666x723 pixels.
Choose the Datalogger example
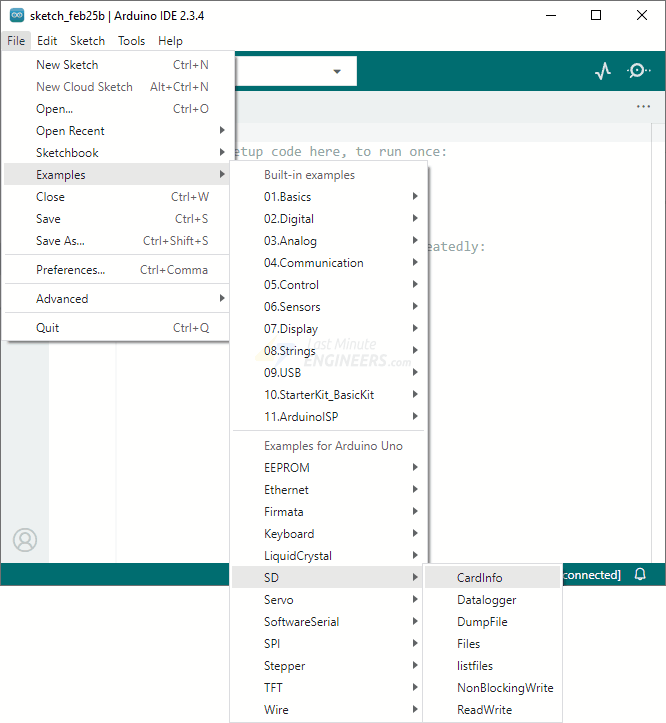(x=486, y=600)
